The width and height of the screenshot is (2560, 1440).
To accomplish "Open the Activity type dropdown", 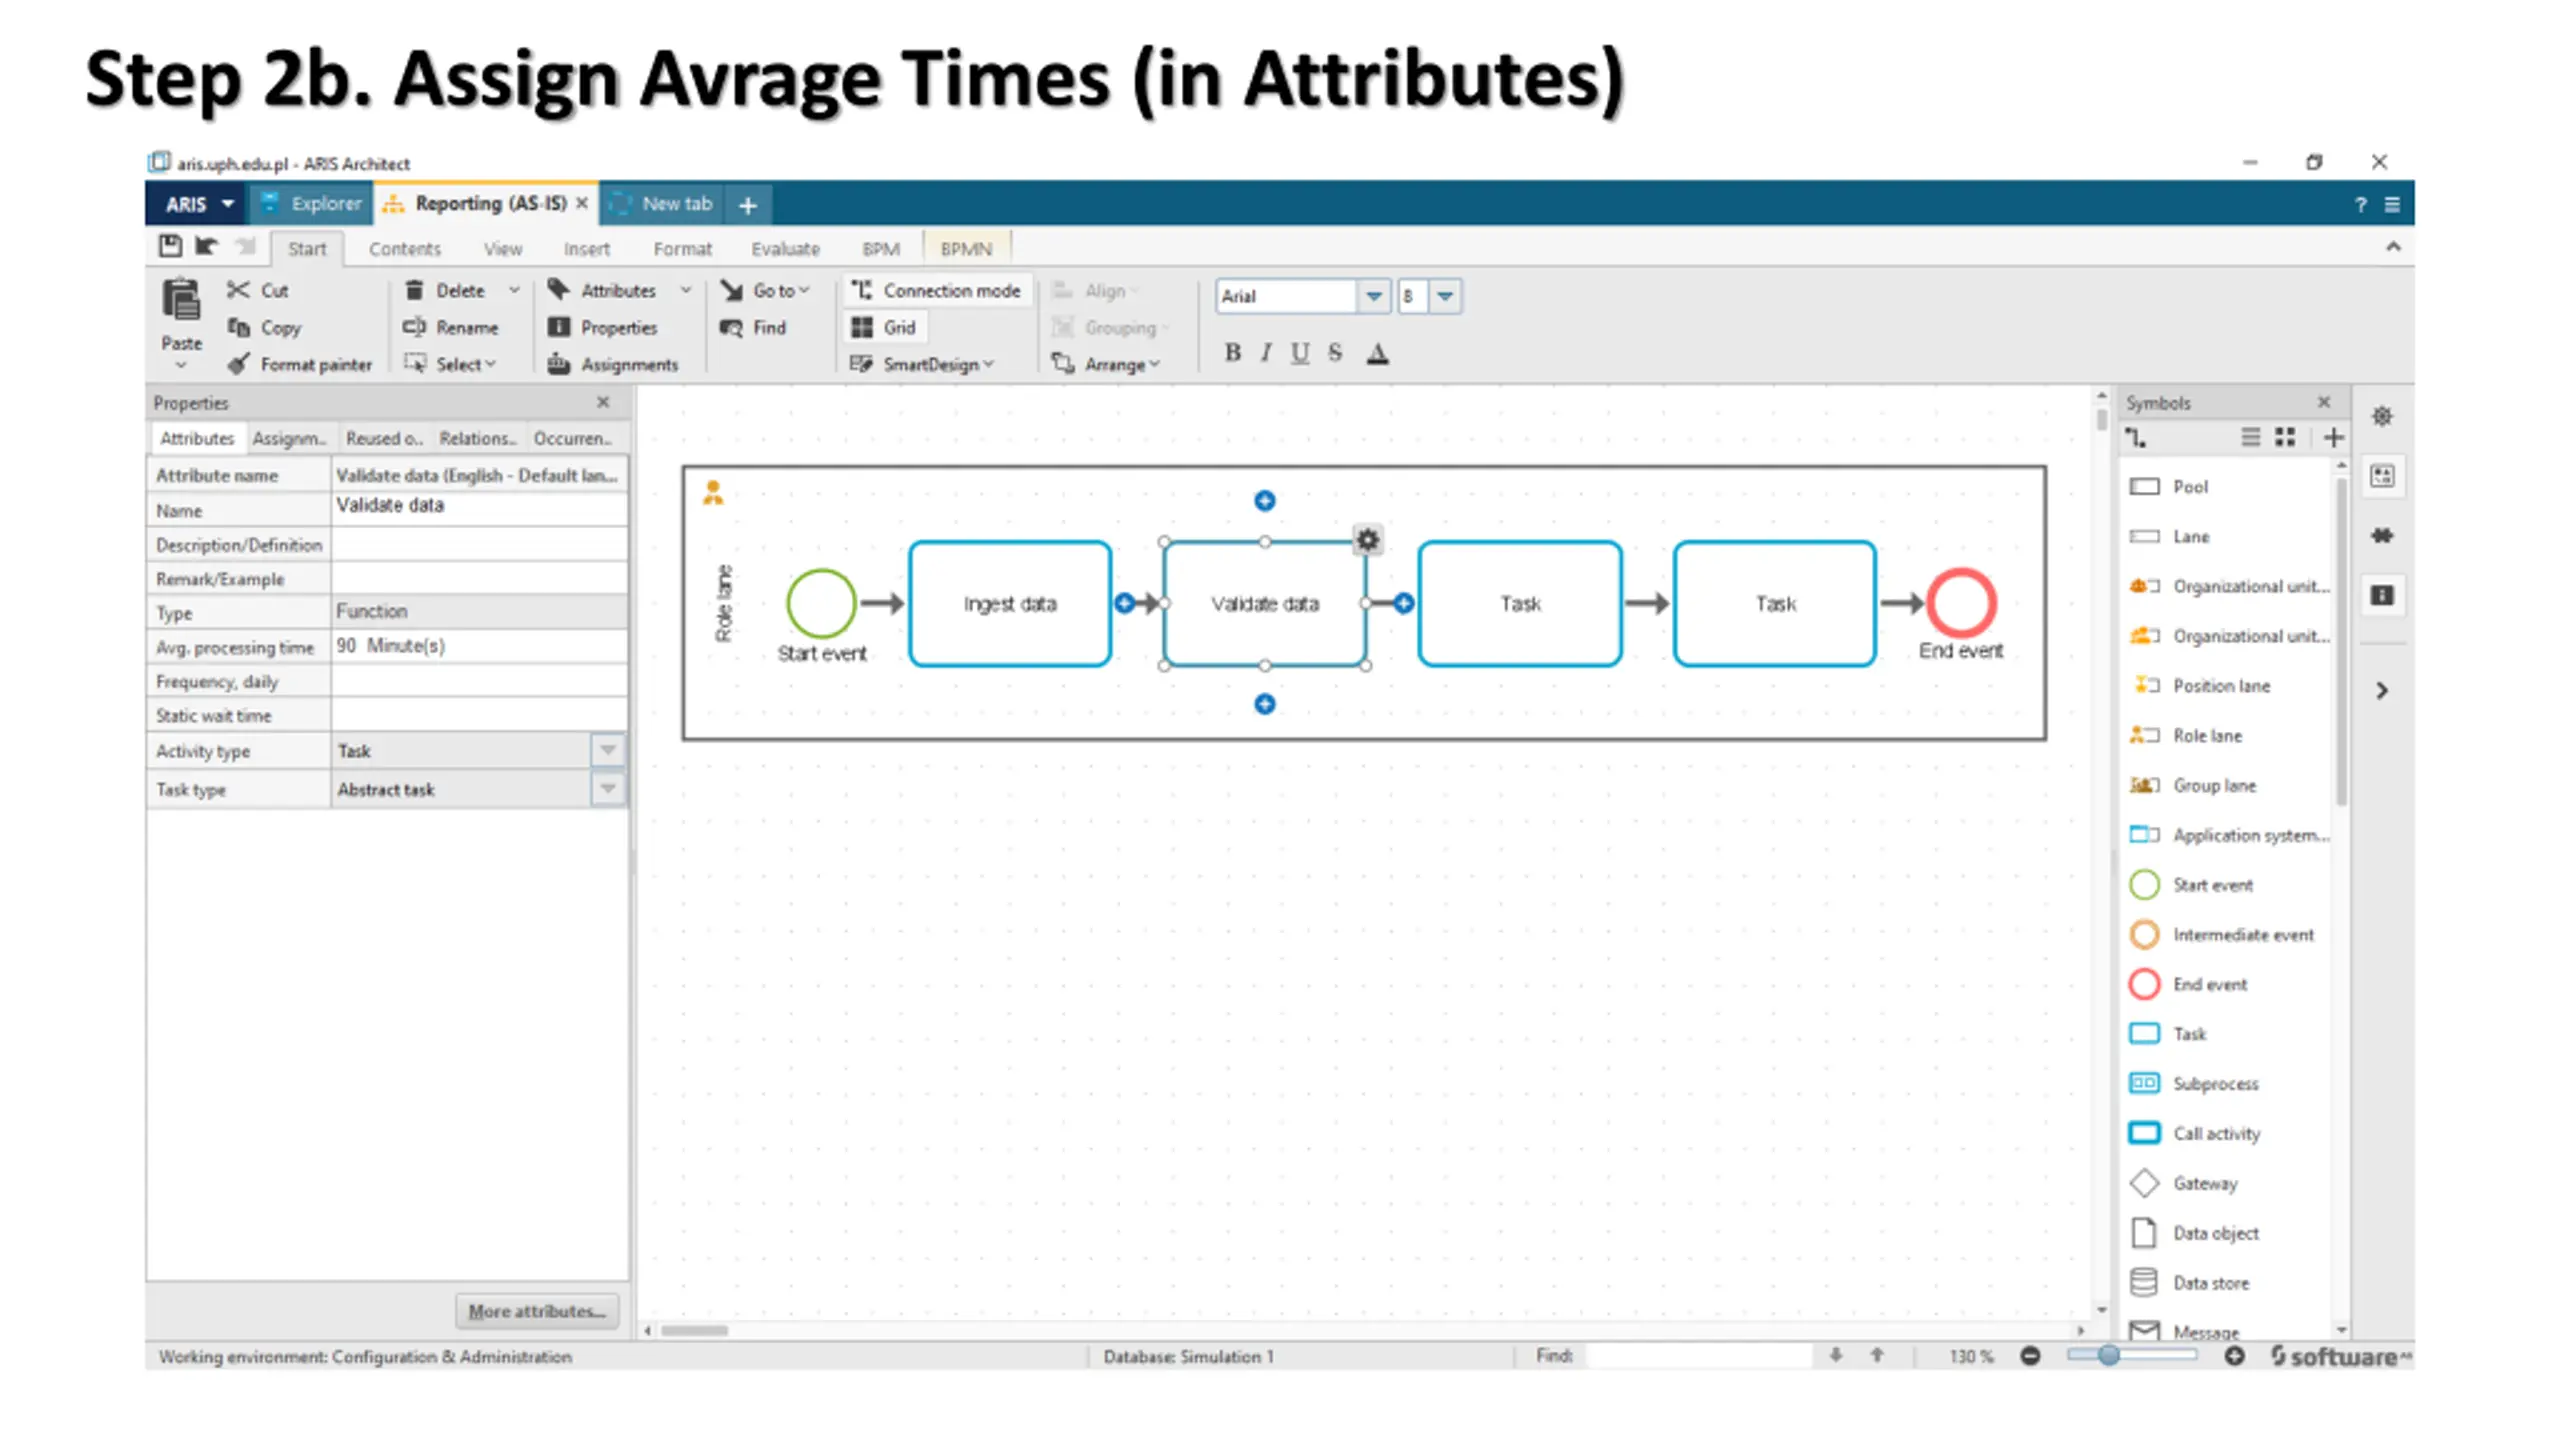I will click(607, 750).
